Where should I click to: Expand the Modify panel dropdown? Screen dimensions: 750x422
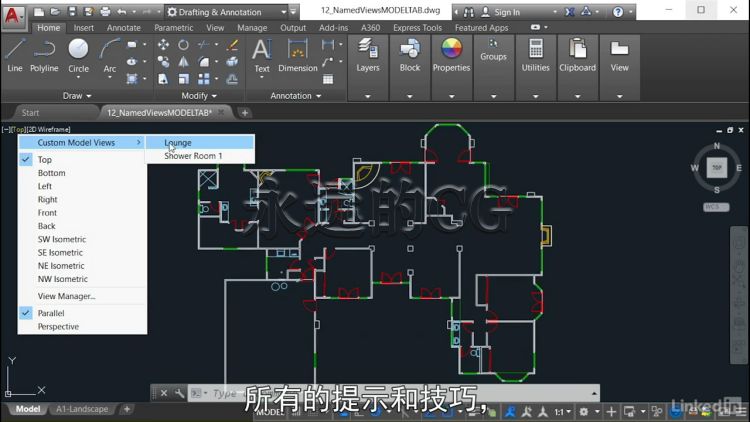pyautogui.click(x=199, y=96)
